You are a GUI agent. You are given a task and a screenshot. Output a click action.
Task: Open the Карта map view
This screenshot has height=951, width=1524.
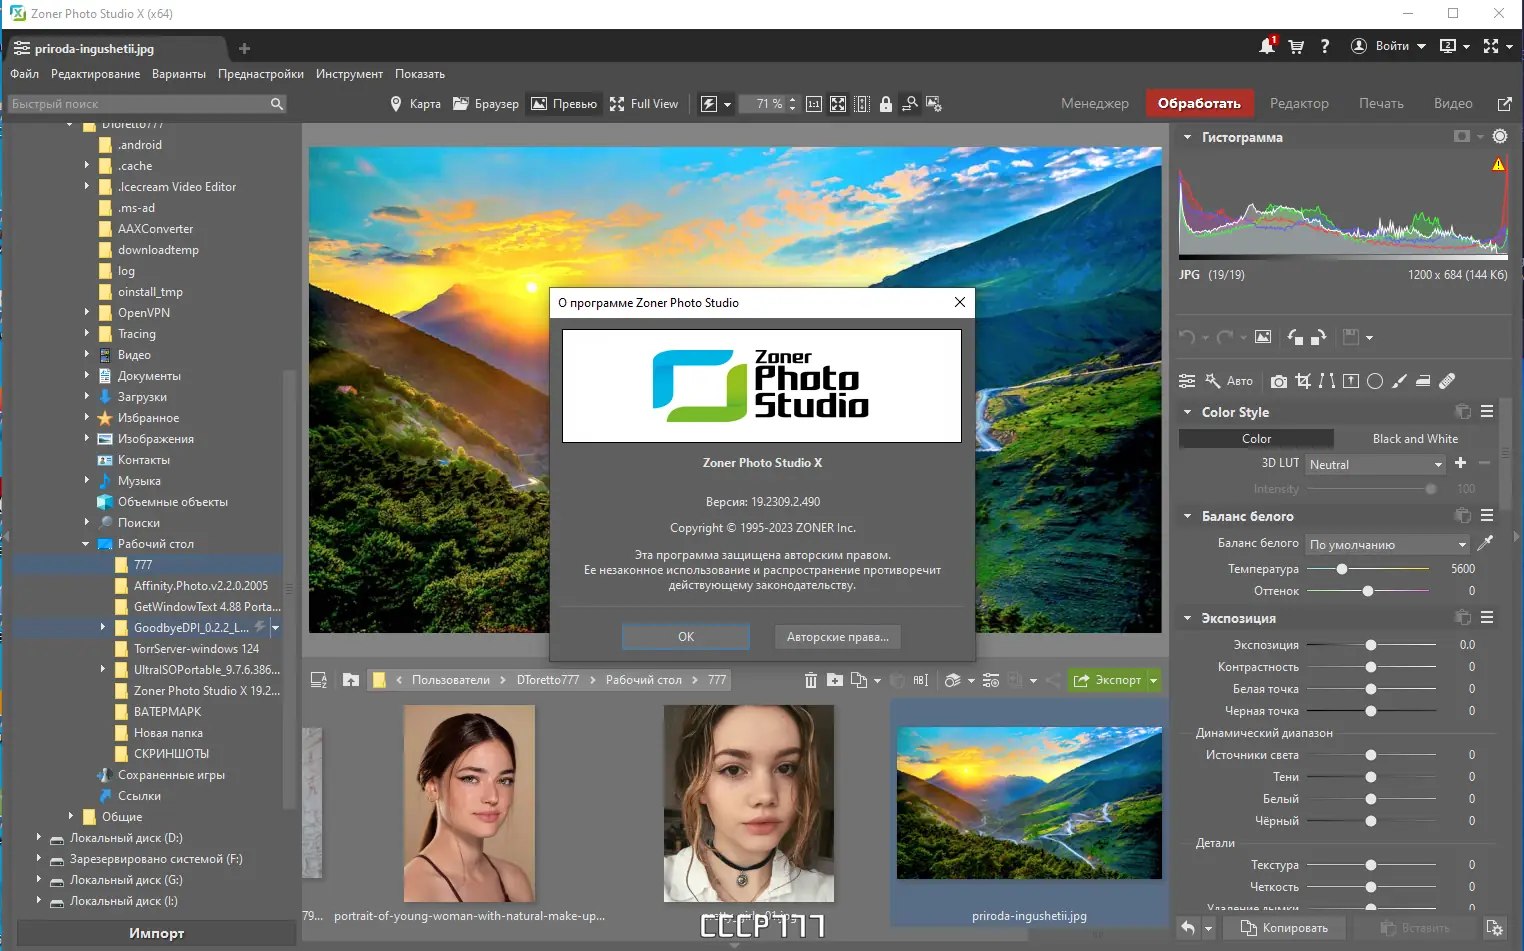coord(415,104)
